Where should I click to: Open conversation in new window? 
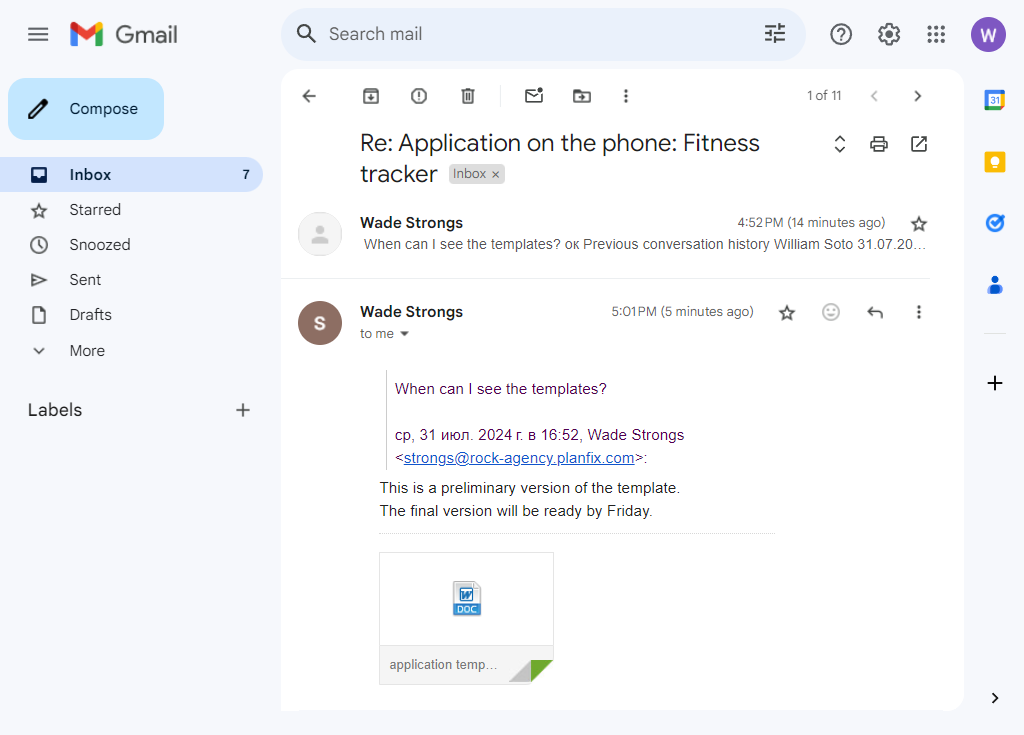pos(919,144)
